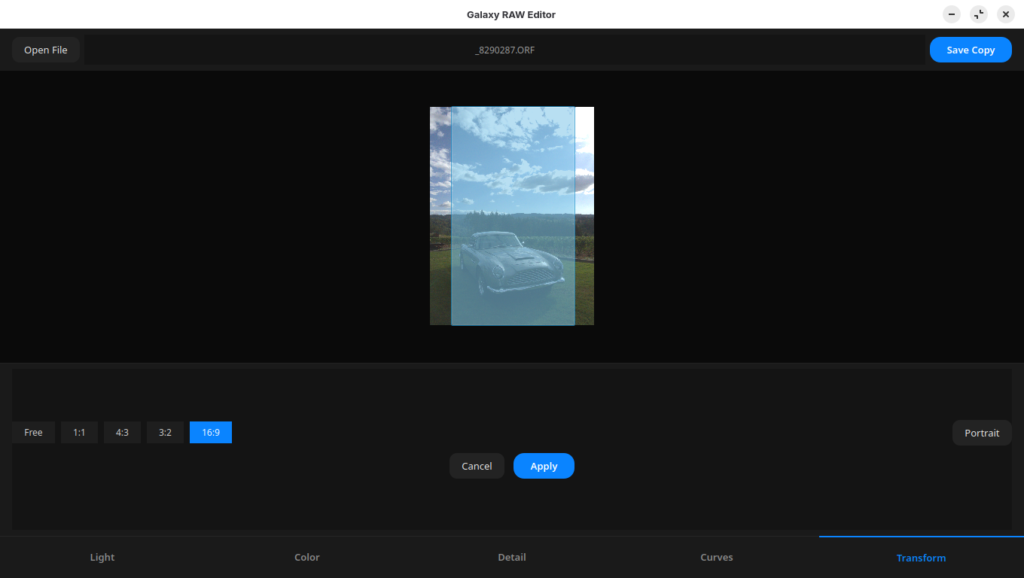This screenshot has width=1024, height=578.
Task: Select the Free crop ratio
Action: click(x=33, y=432)
